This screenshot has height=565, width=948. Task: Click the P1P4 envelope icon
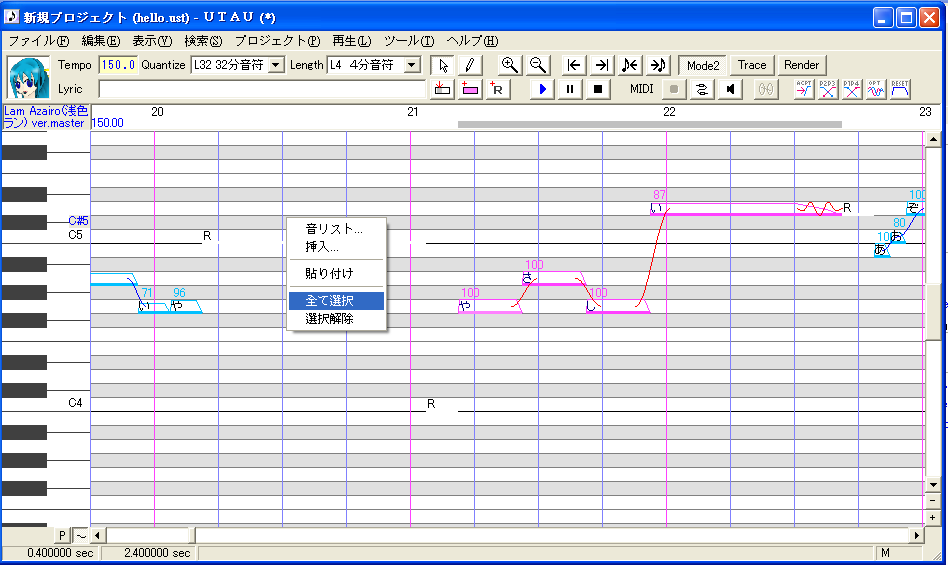click(852, 89)
